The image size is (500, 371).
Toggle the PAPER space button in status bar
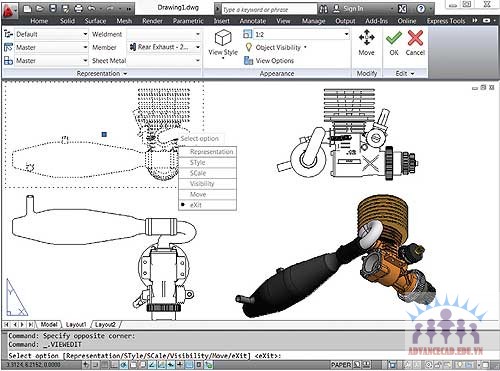coord(341,364)
